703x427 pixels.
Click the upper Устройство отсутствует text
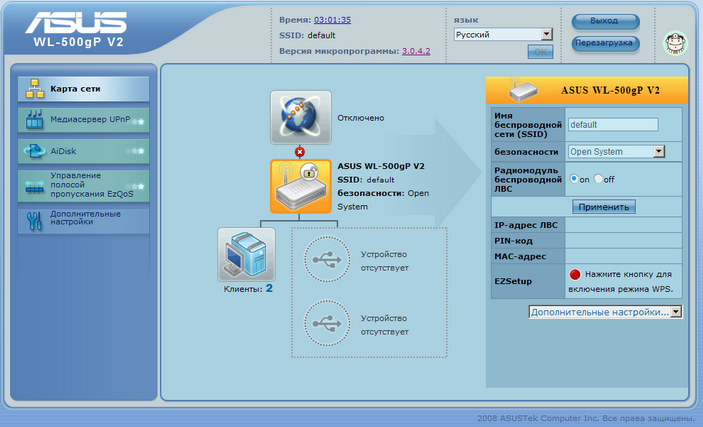click(x=385, y=261)
